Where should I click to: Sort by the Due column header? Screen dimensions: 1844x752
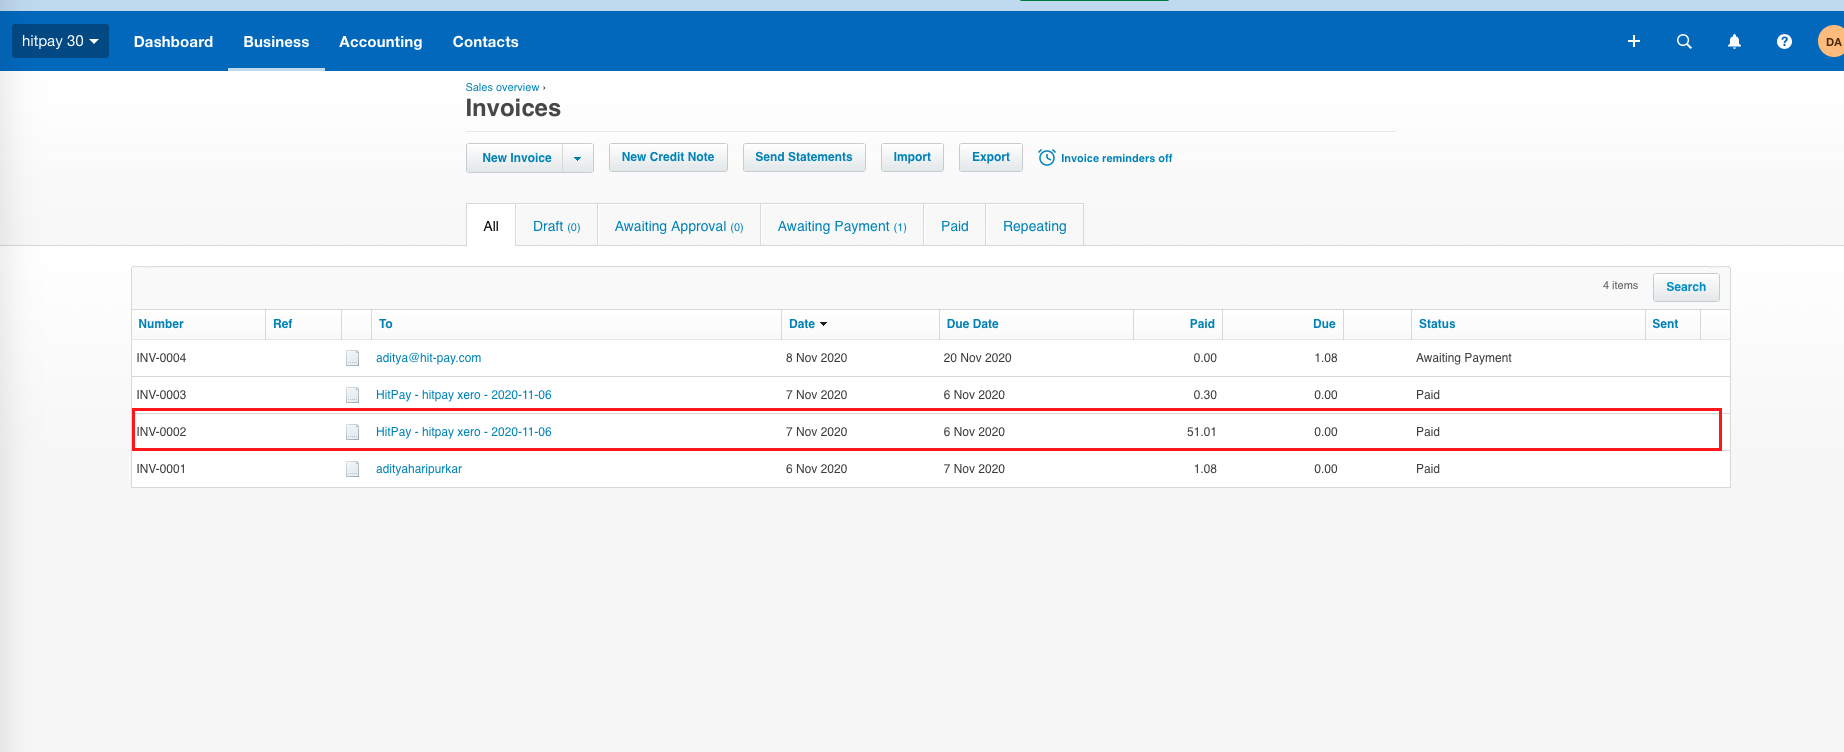[x=1324, y=324]
